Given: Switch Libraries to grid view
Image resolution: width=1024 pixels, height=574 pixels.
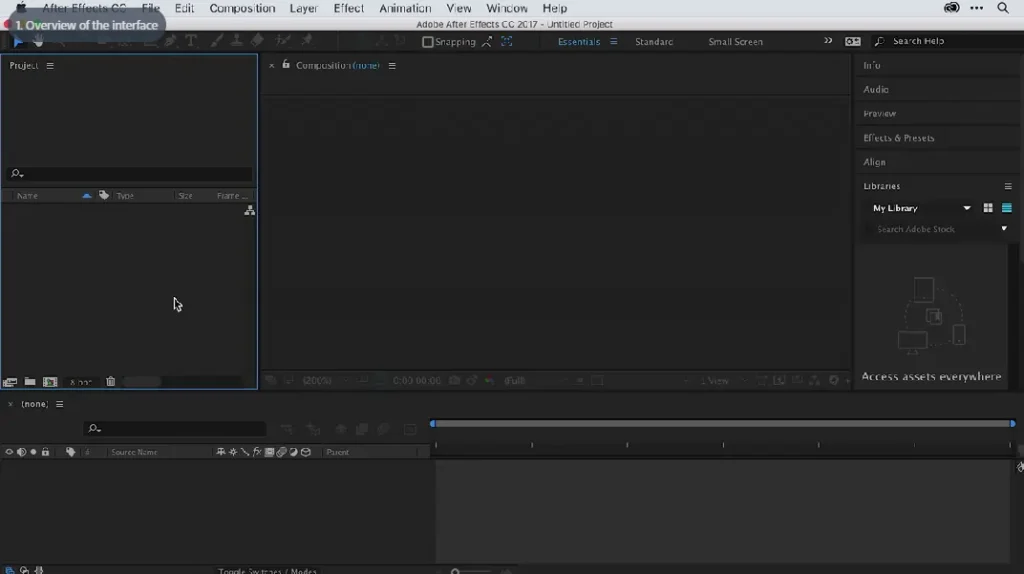Looking at the screenshot, I should click(x=988, y=208).
